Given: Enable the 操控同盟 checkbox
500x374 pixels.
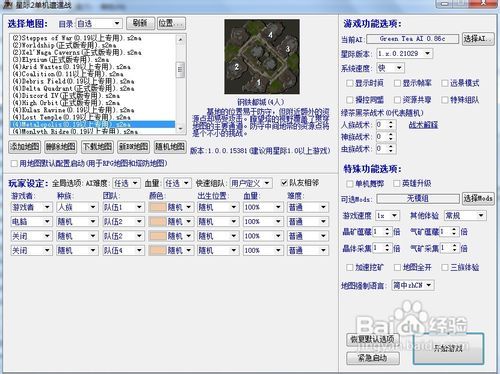Looking at the screenshot, I should click(x=350, y=100).
